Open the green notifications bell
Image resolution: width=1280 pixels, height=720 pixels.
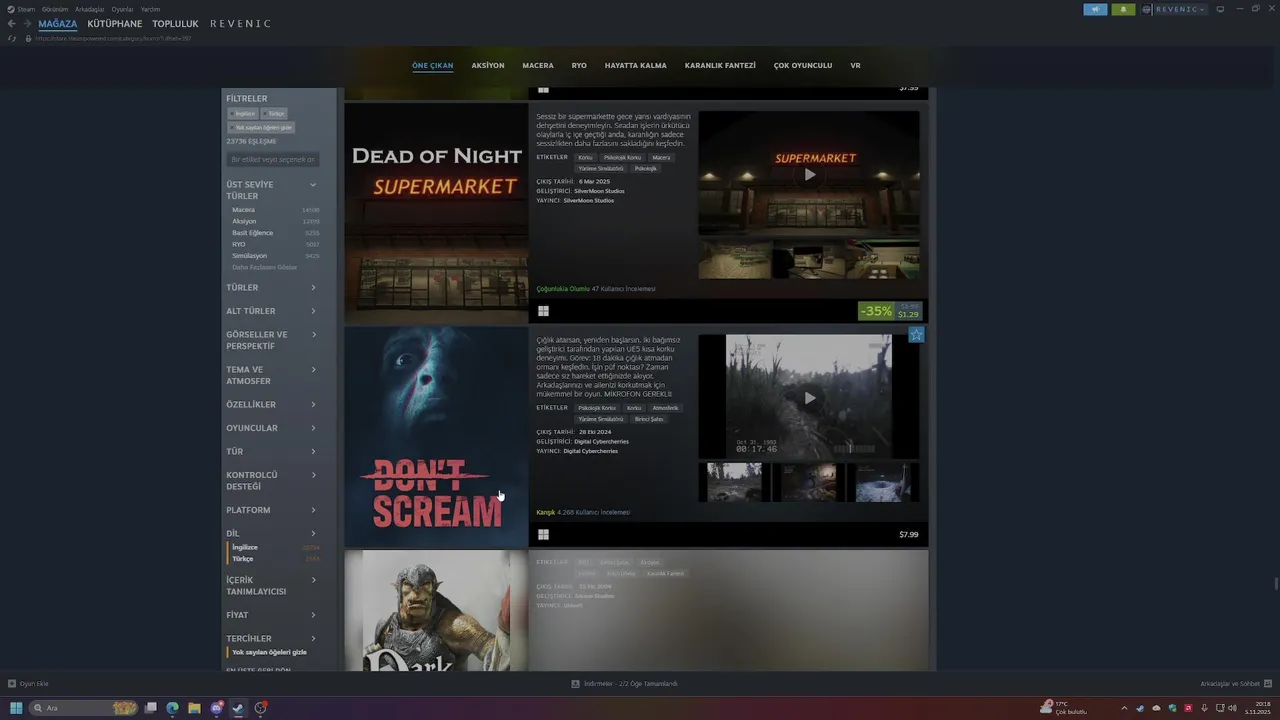(1123, 9)
